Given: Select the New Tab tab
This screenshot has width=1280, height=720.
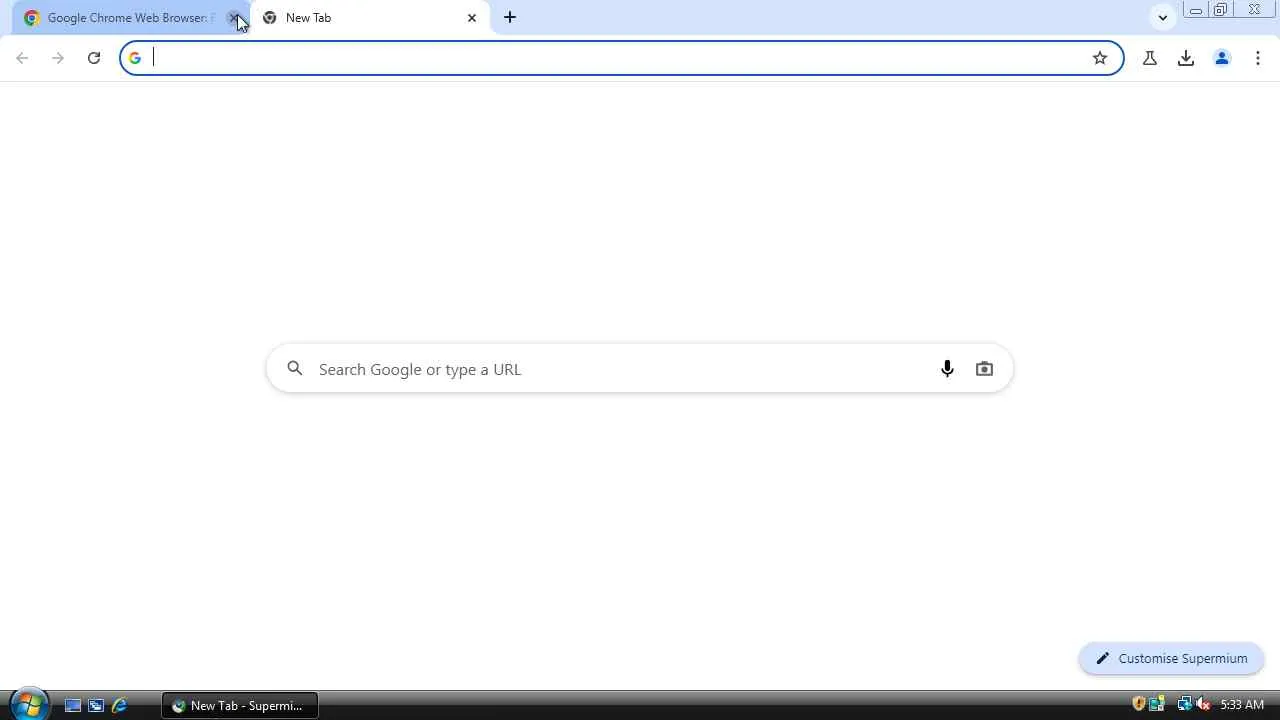Looking at the screenshot, I should point(370,18).
